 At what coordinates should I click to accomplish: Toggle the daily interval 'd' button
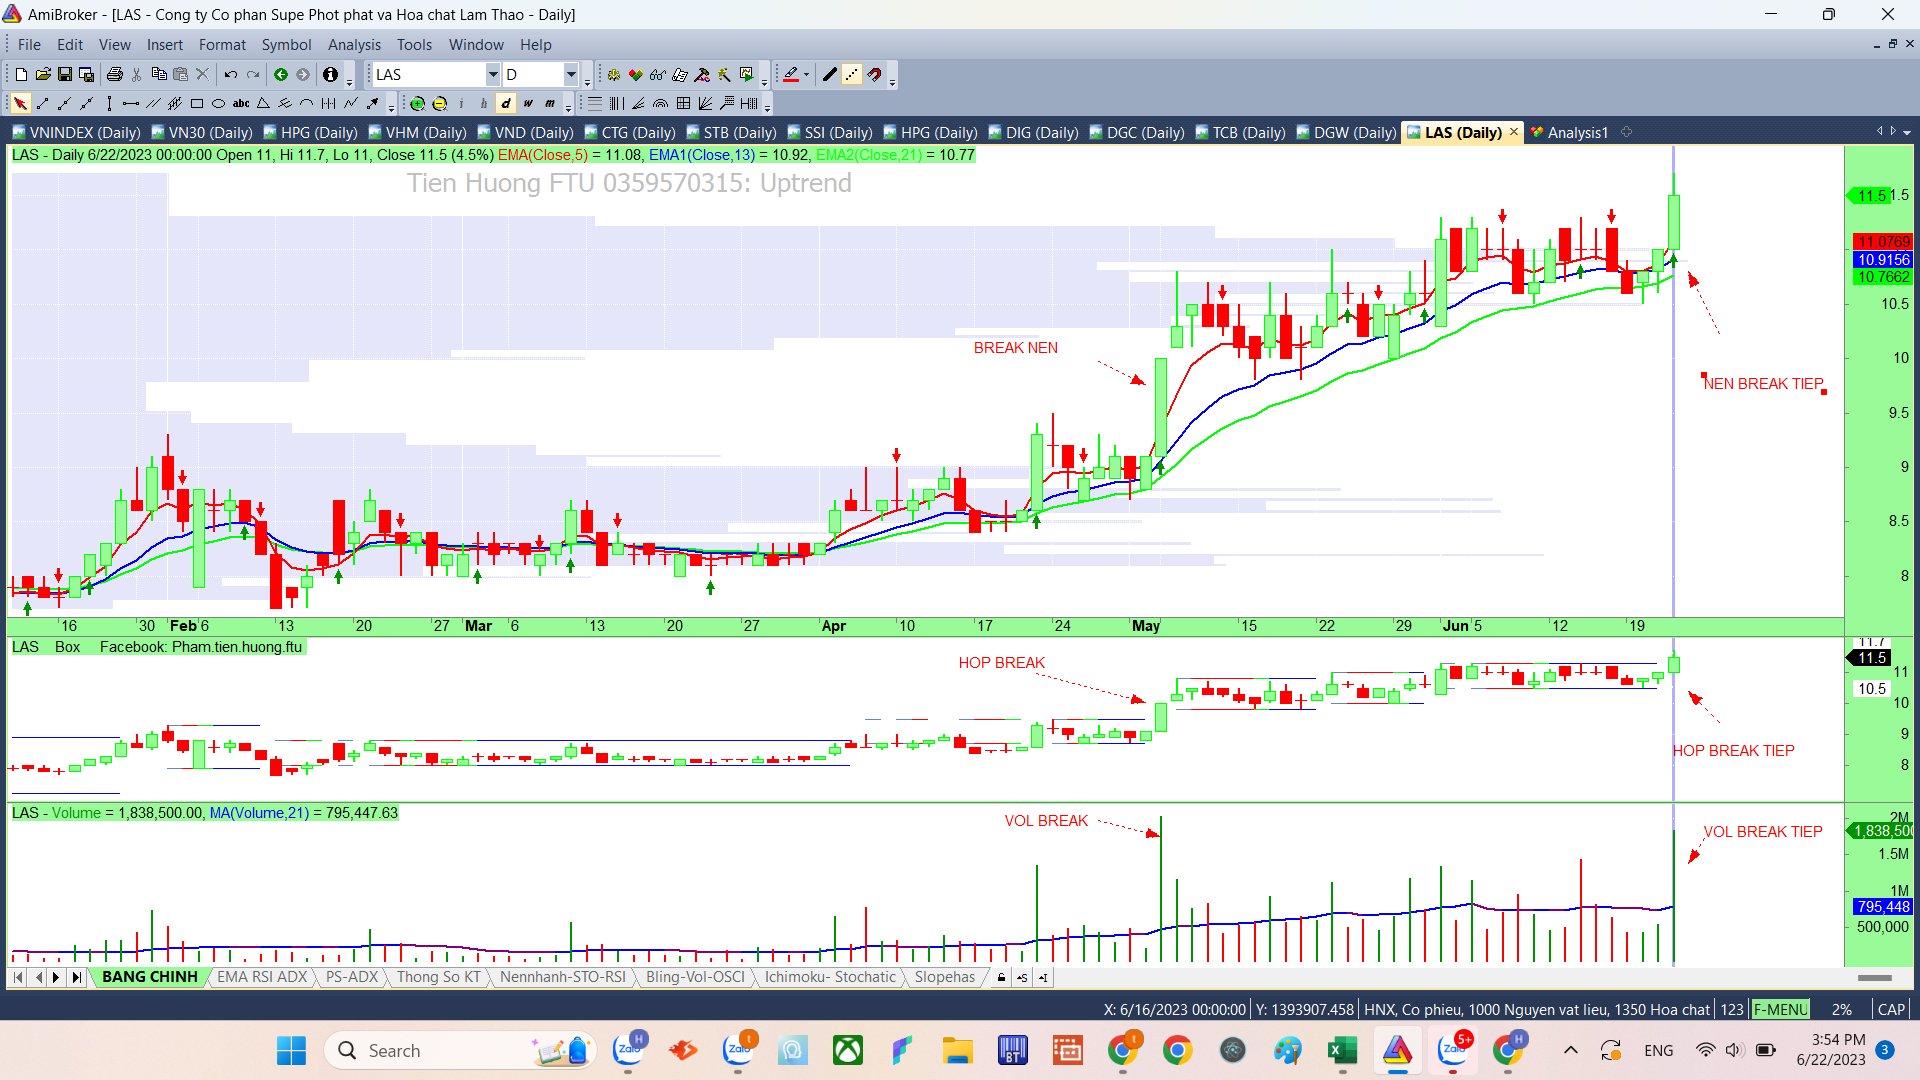(506, 103)
